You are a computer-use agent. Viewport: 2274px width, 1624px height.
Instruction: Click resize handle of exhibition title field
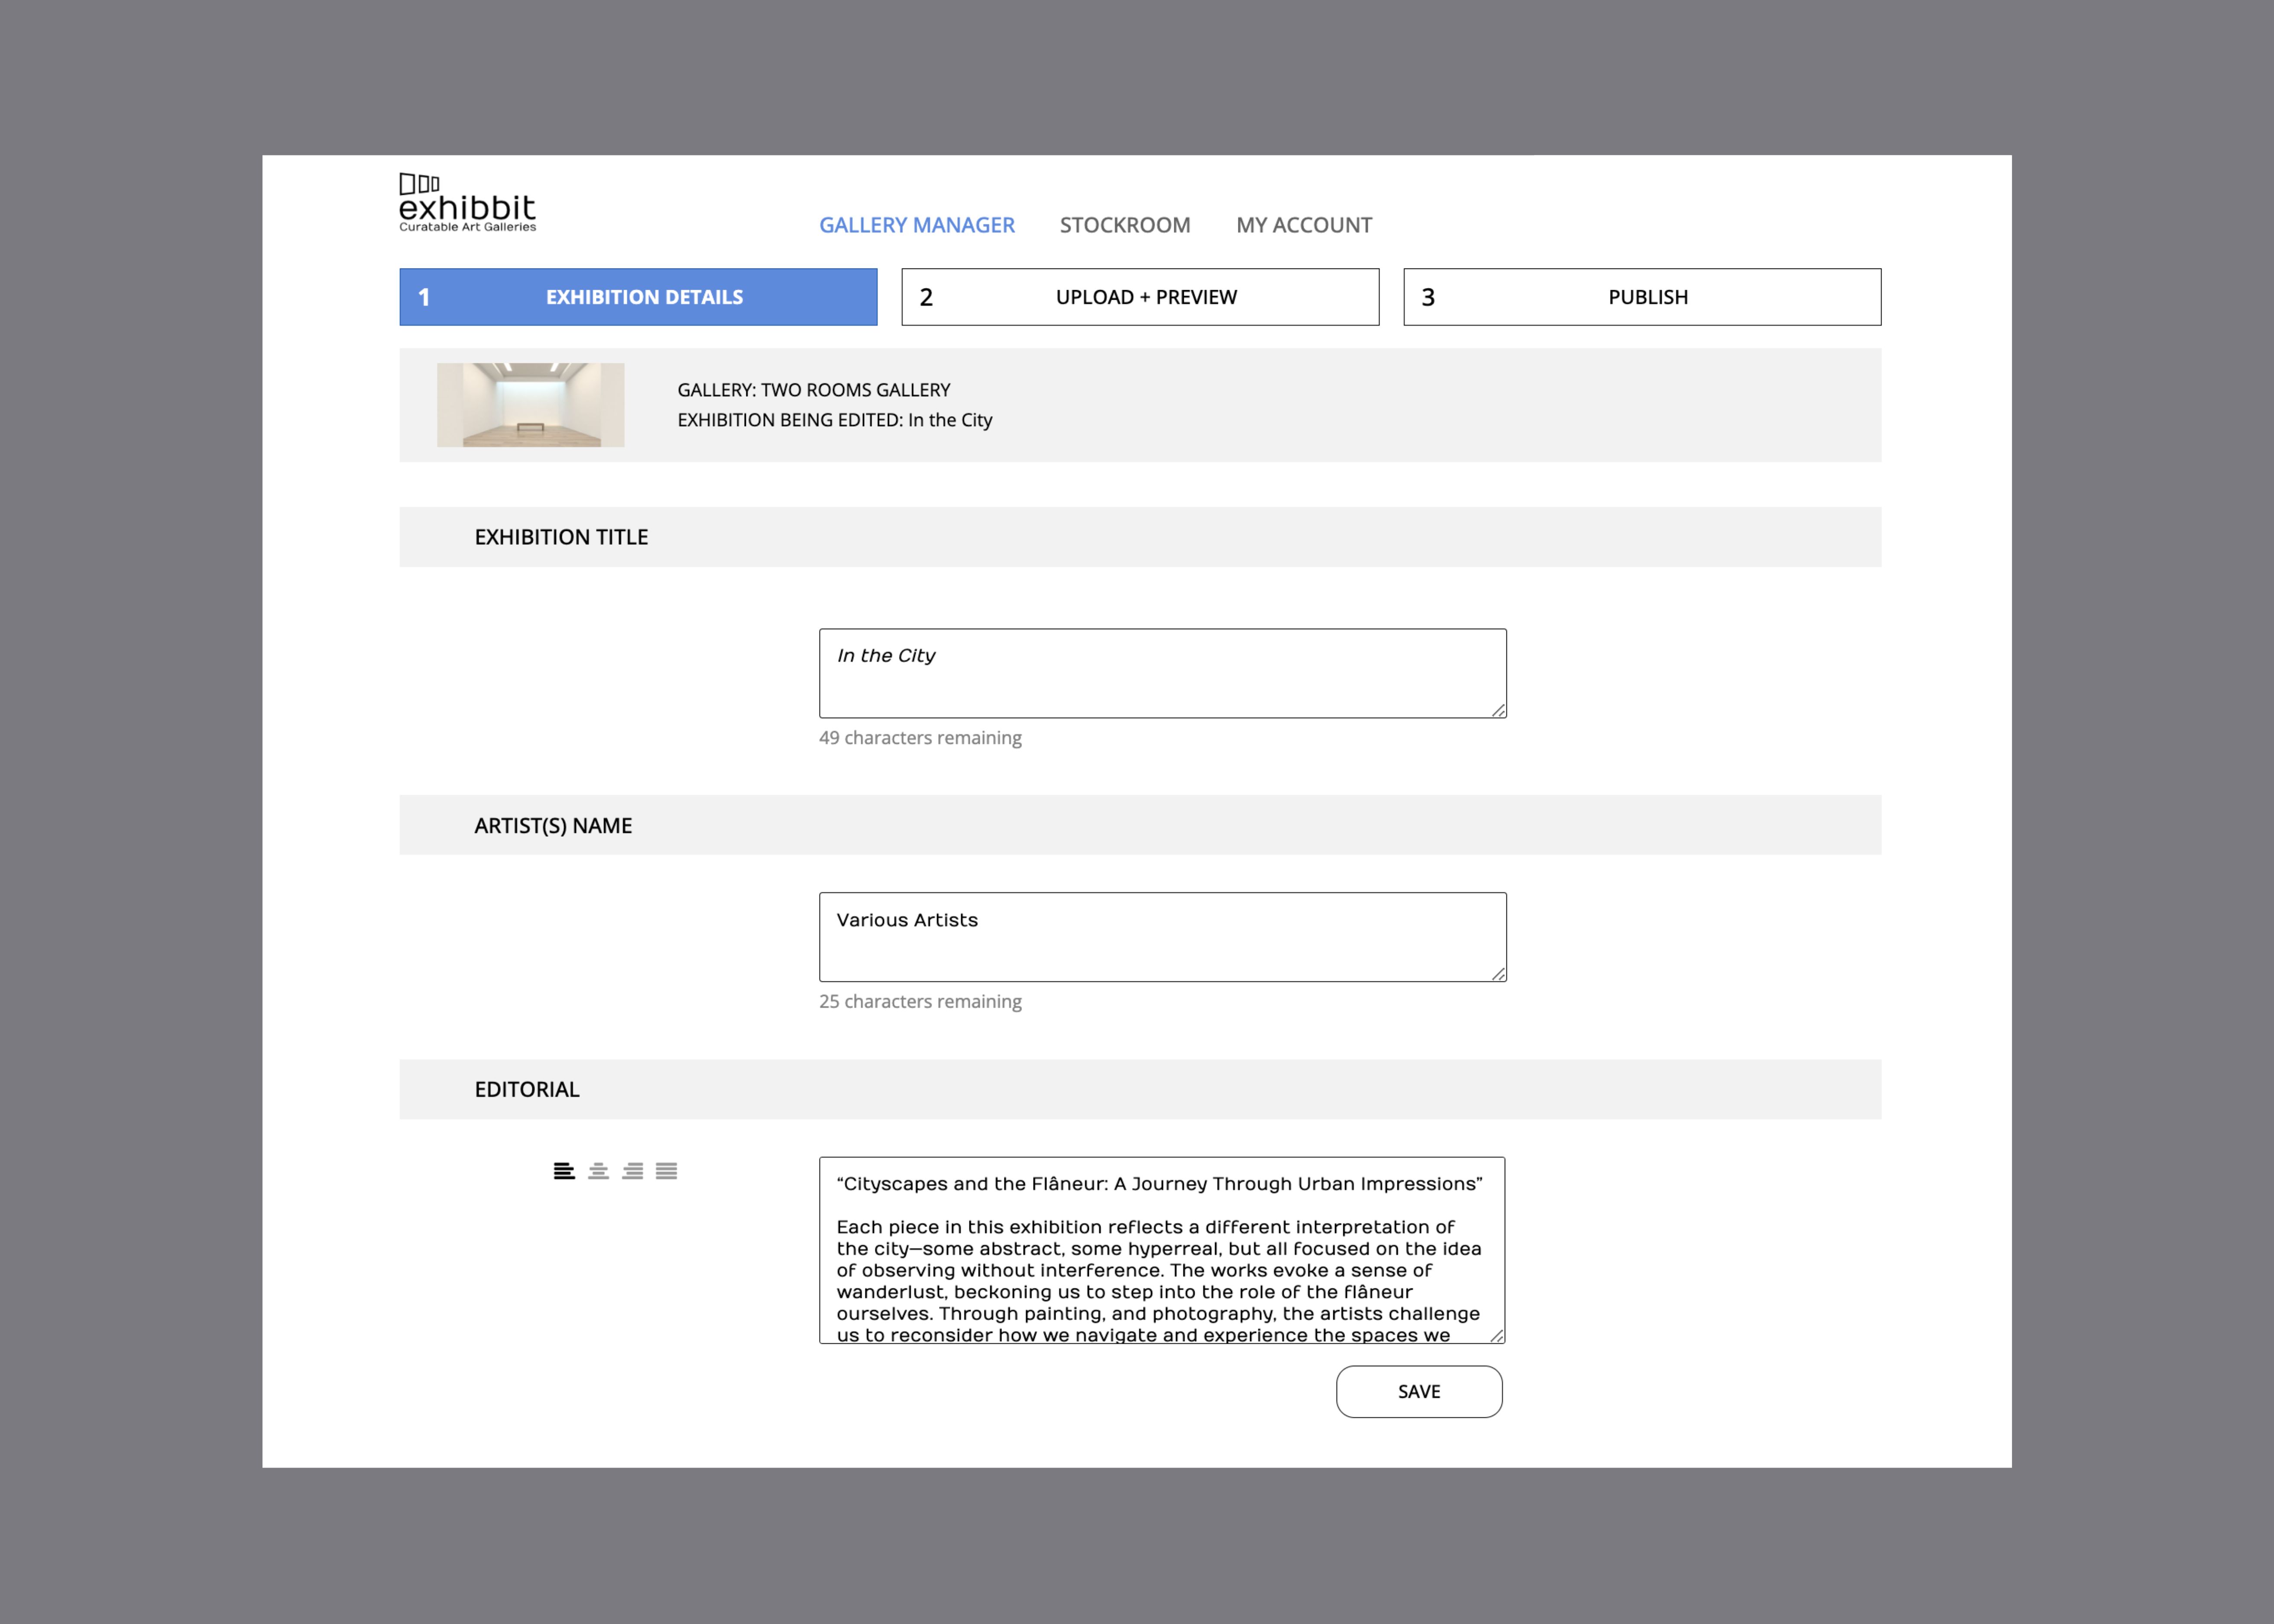[1498, 710]
